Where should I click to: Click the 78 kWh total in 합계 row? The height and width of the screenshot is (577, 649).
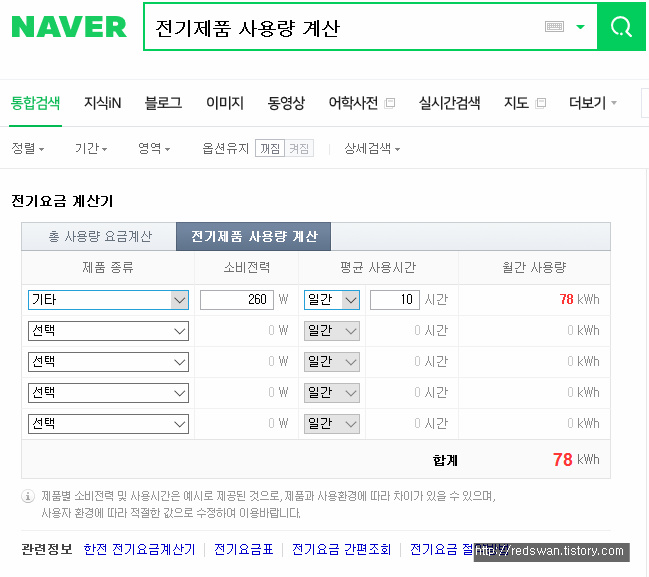[x=576, y=459]
